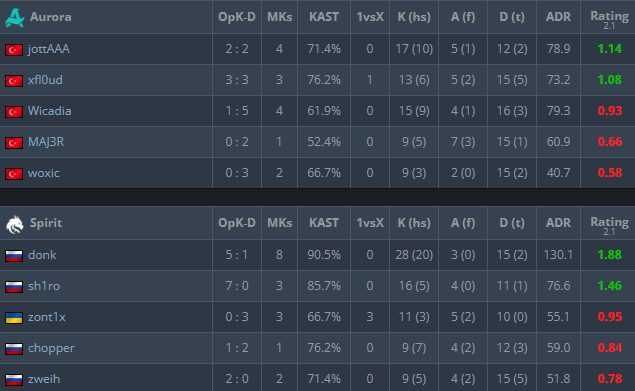The width and height of the screenshot is (635, 391).
Task: Open Wicadia's player profile
Action: point(49,111)
